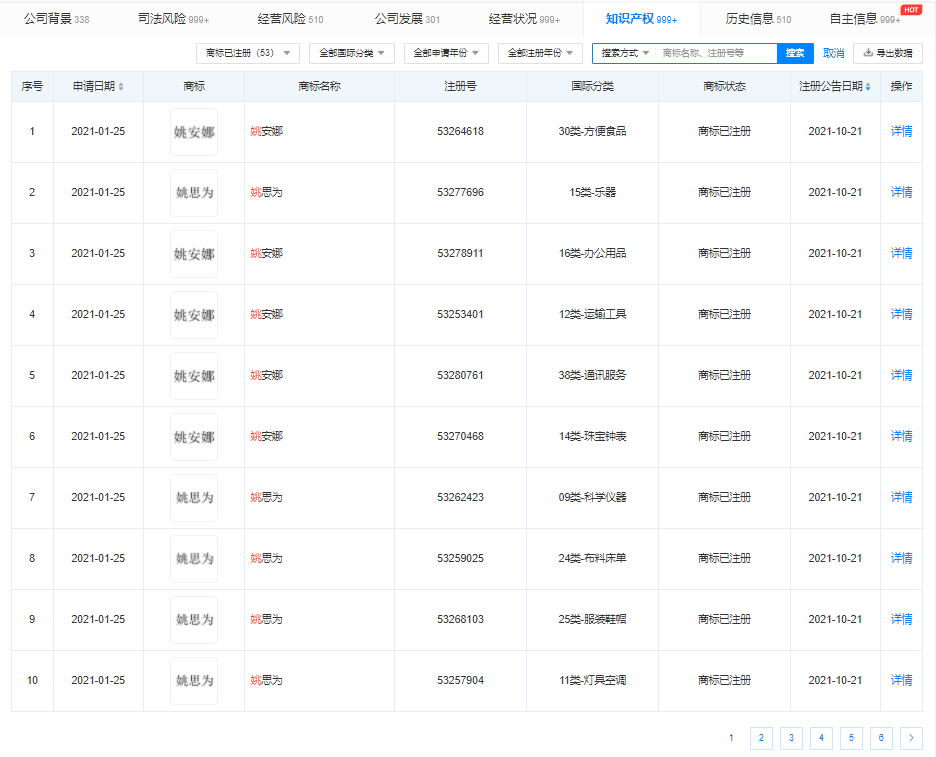Click the trademark image for 25类-服装鞋帽

tap(194, 620)
